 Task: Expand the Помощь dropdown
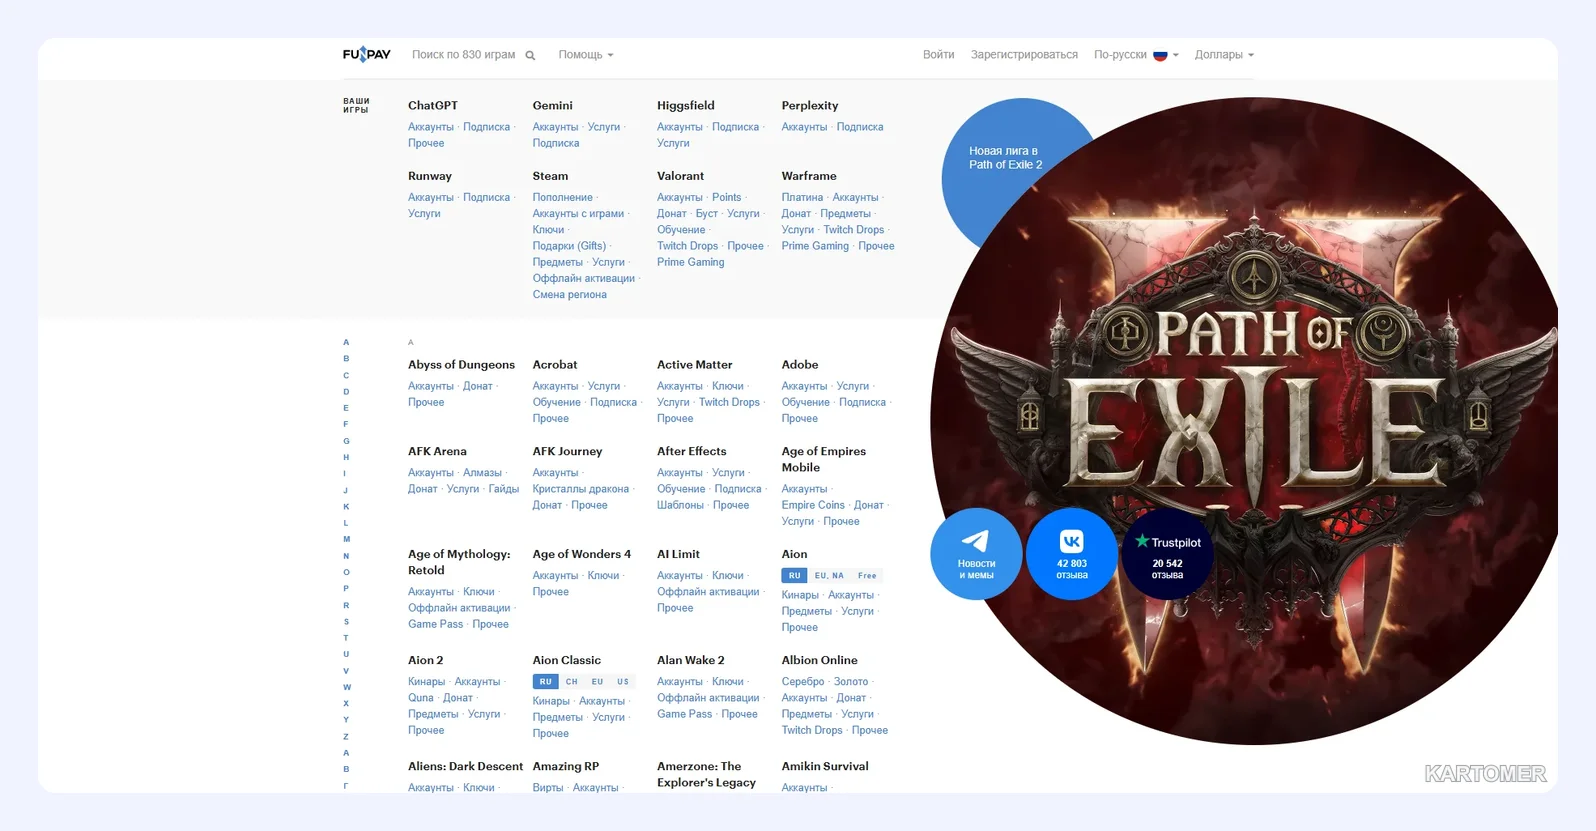pos(586,55)
